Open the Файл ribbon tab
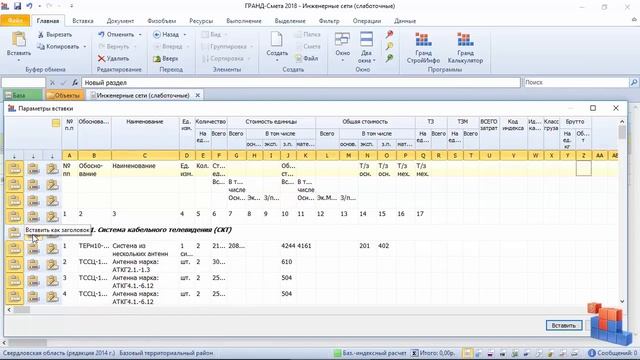This screenshot has width=640, height=360. [x=15, y=20]
